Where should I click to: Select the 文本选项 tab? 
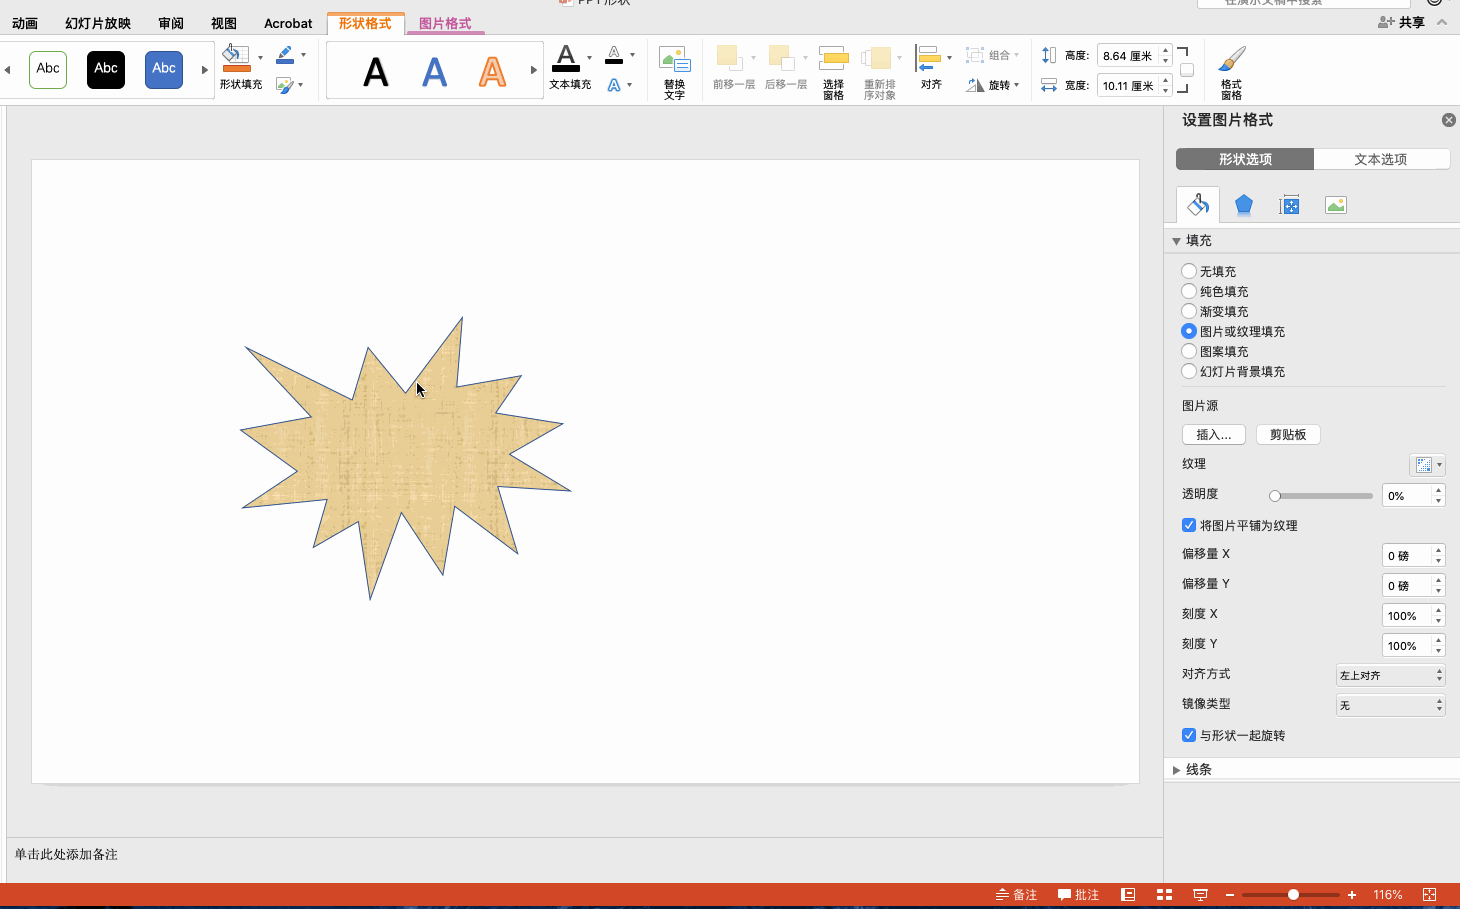click(1380, 159)
